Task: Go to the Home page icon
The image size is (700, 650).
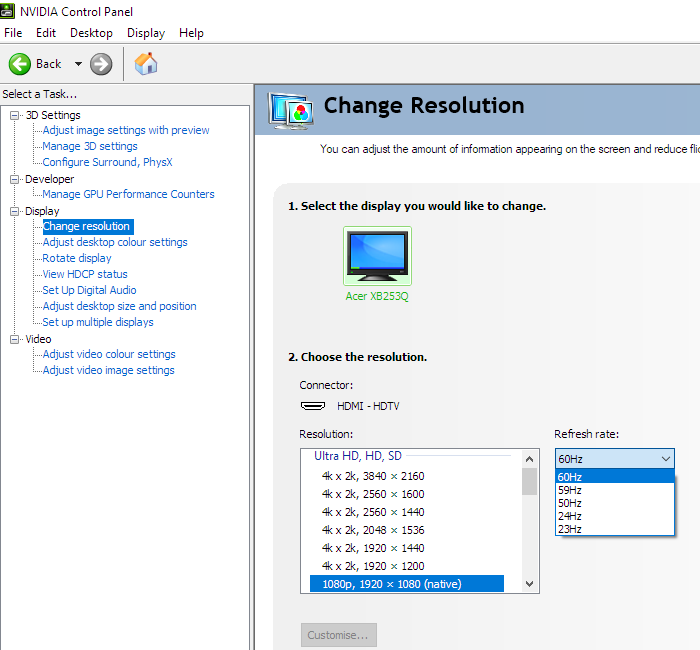Action: point(146,64)
